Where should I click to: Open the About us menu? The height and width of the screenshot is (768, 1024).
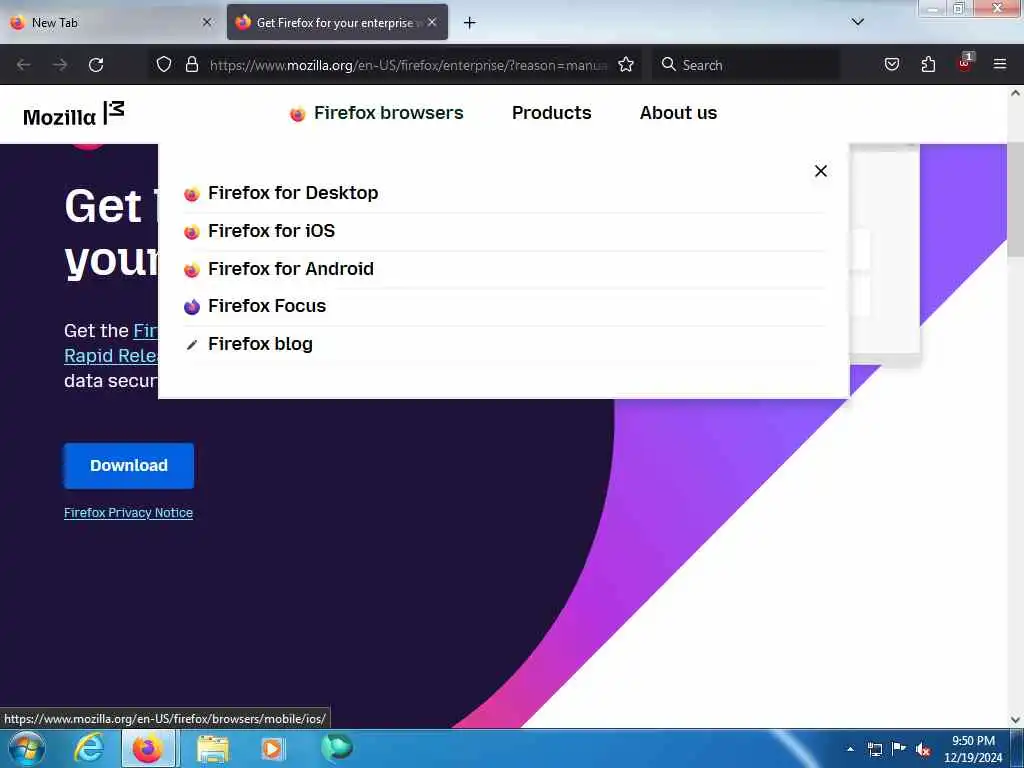point(678,113)
